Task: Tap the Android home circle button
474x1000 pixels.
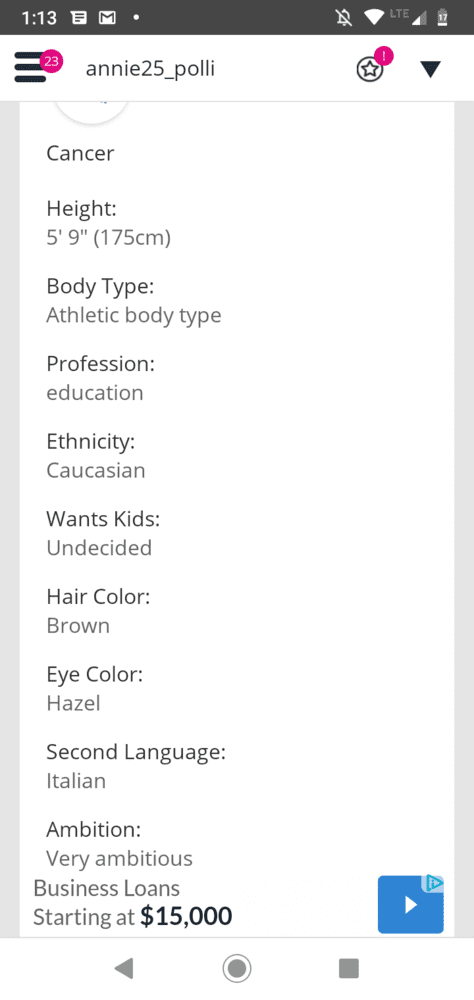Action: 237,969
